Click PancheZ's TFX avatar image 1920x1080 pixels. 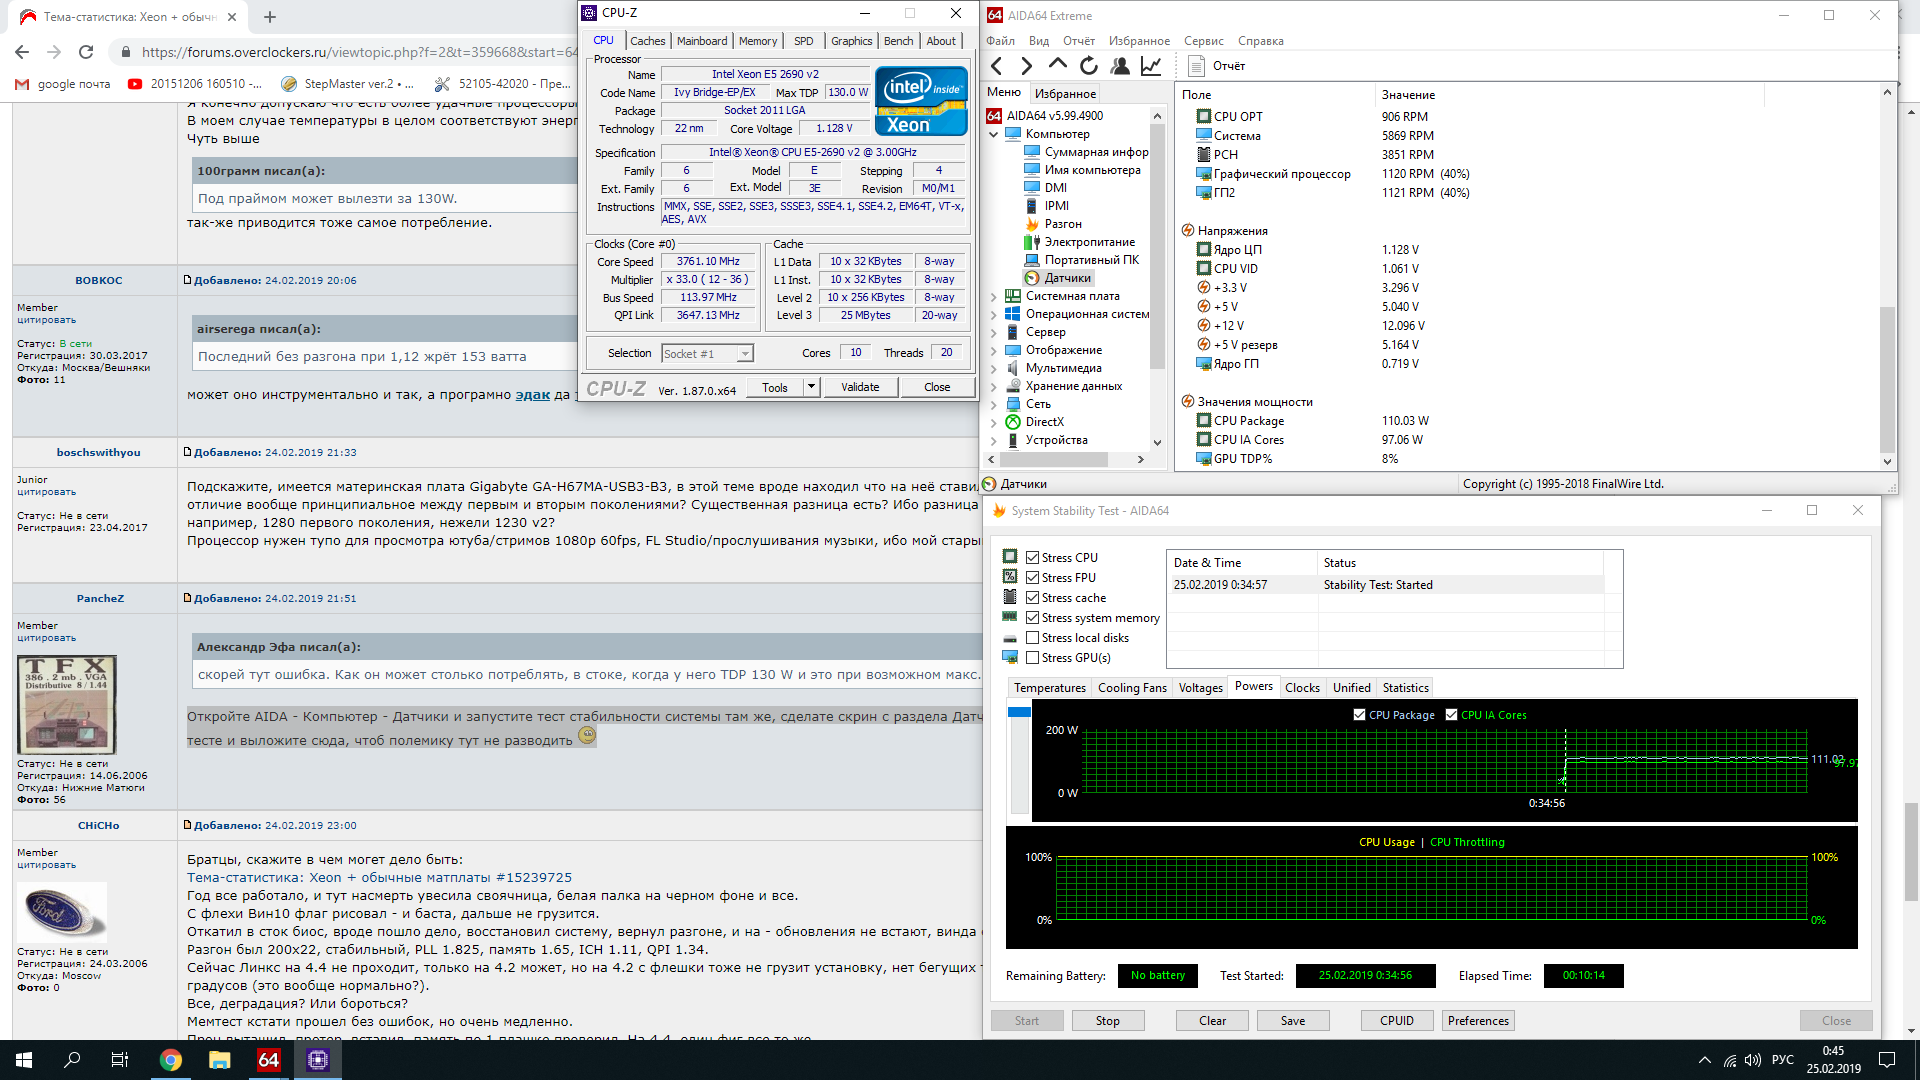[x=67, y=704]
